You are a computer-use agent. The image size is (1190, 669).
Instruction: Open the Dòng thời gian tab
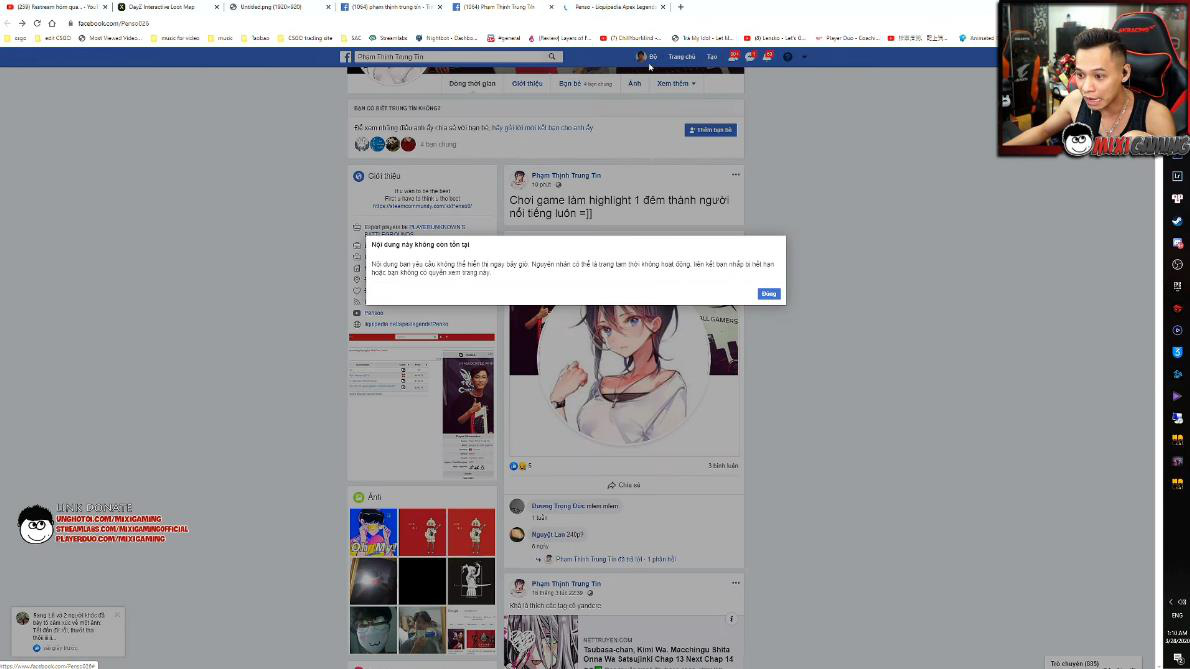point(472,84)
